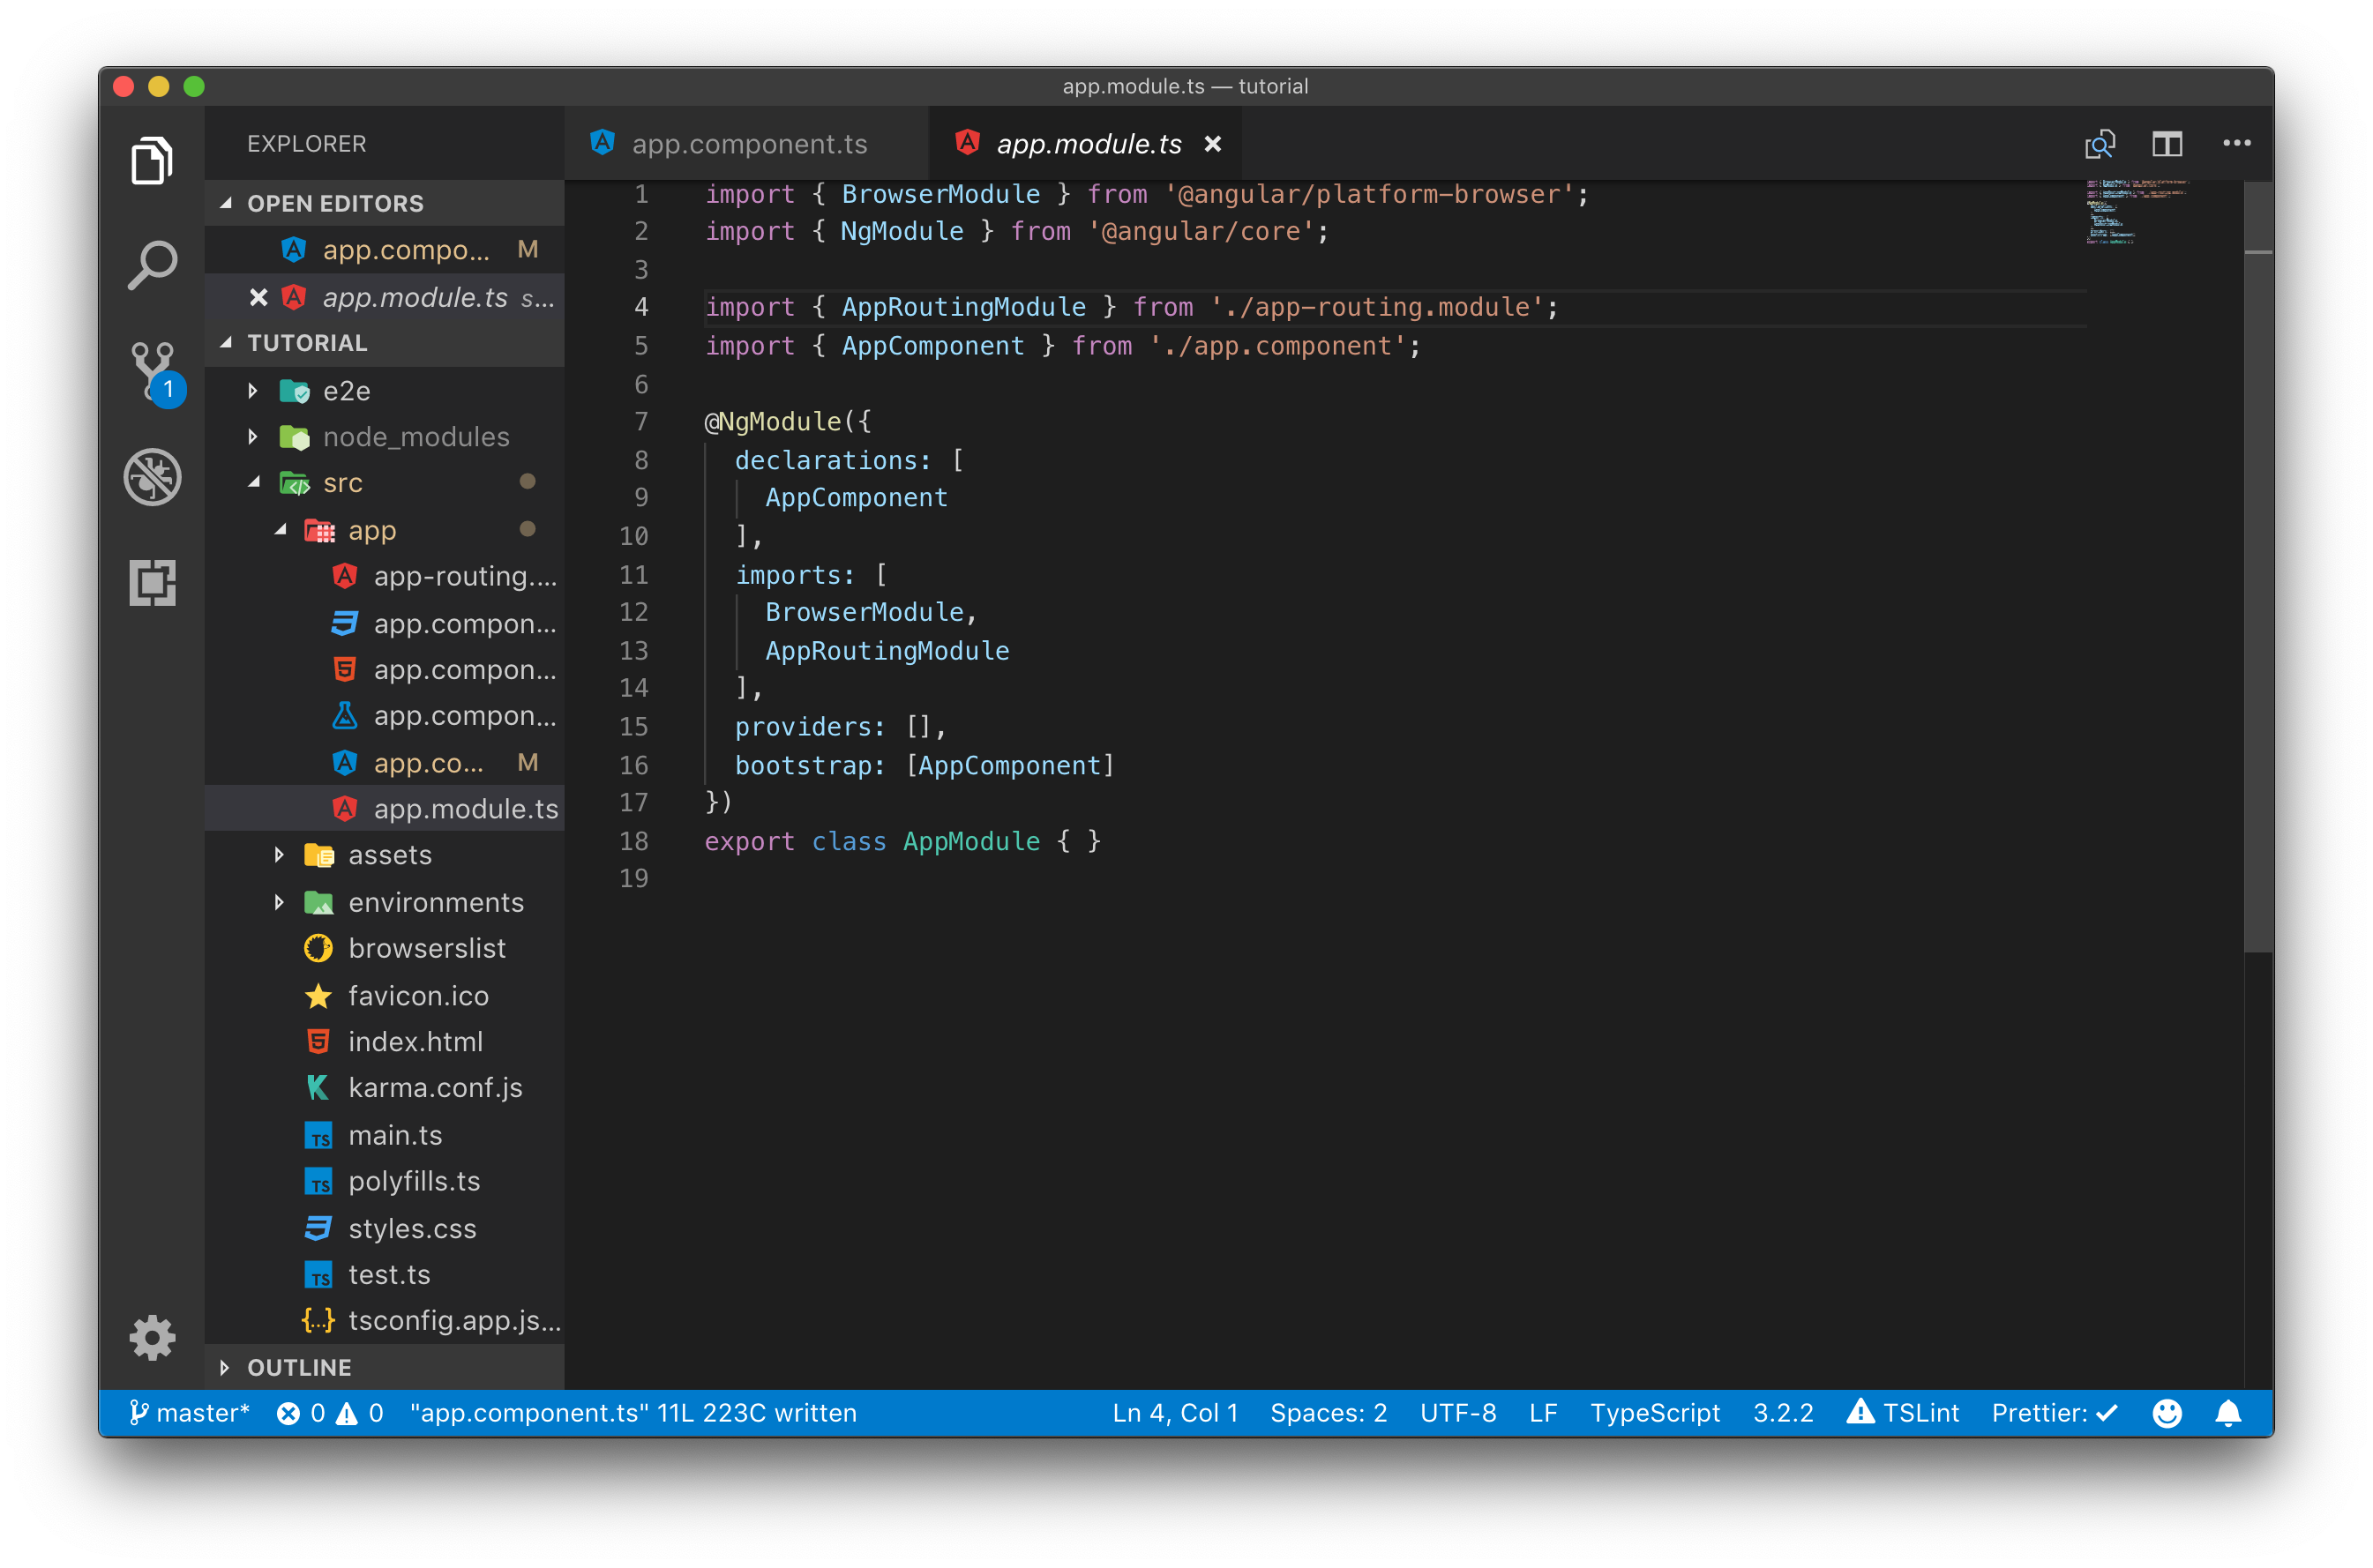This screenshot has height=1568, width=2373.
Task: Place cursor on line 18 AppModule
Action: 971,842
